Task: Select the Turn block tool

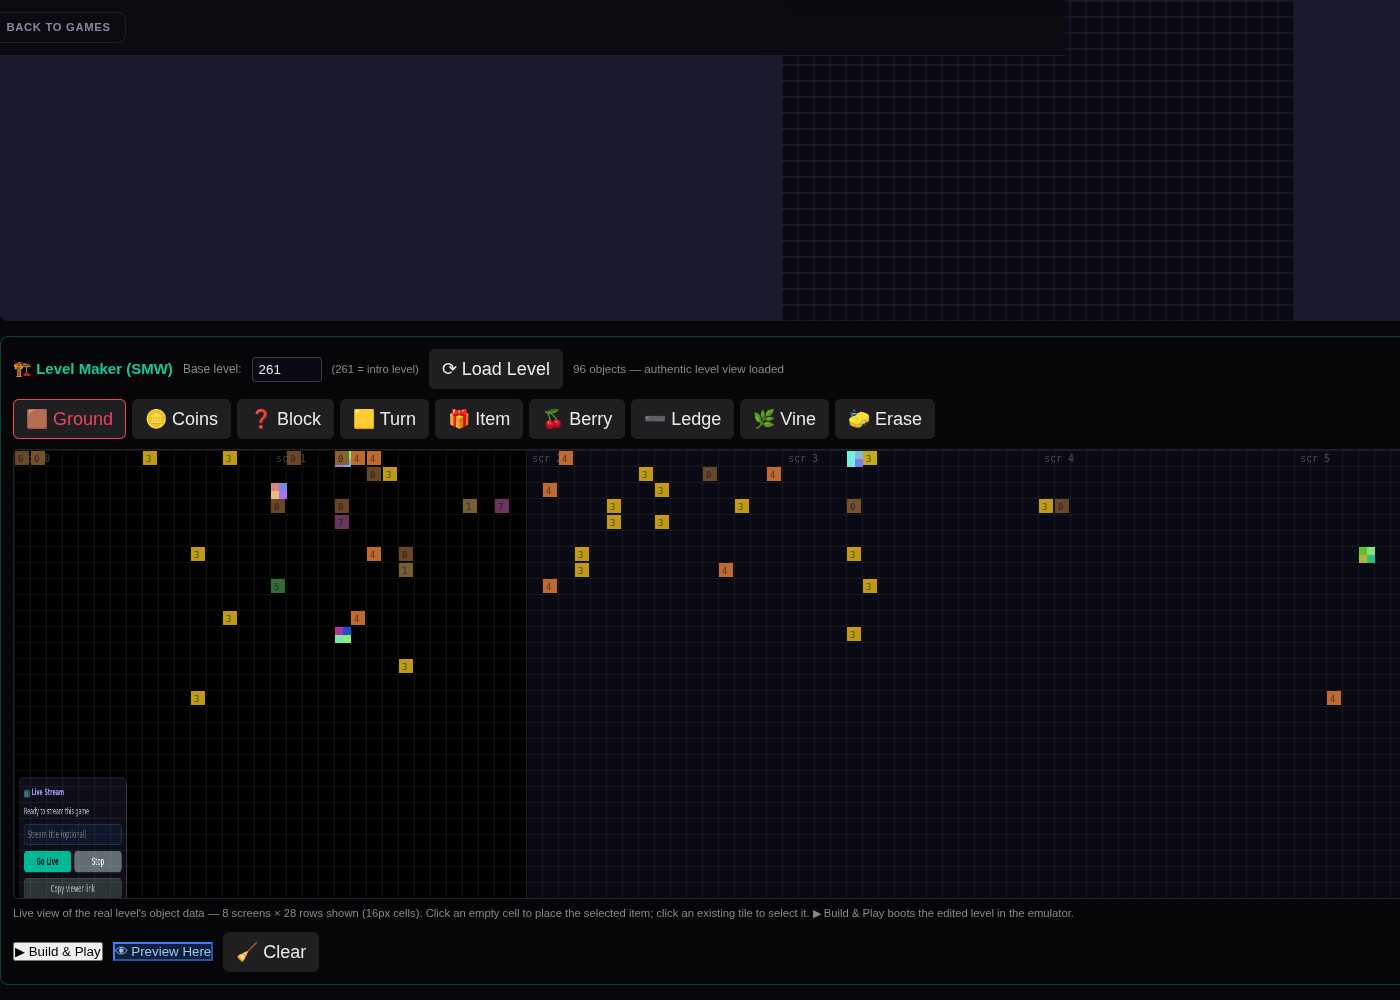Action: [384, 419]
